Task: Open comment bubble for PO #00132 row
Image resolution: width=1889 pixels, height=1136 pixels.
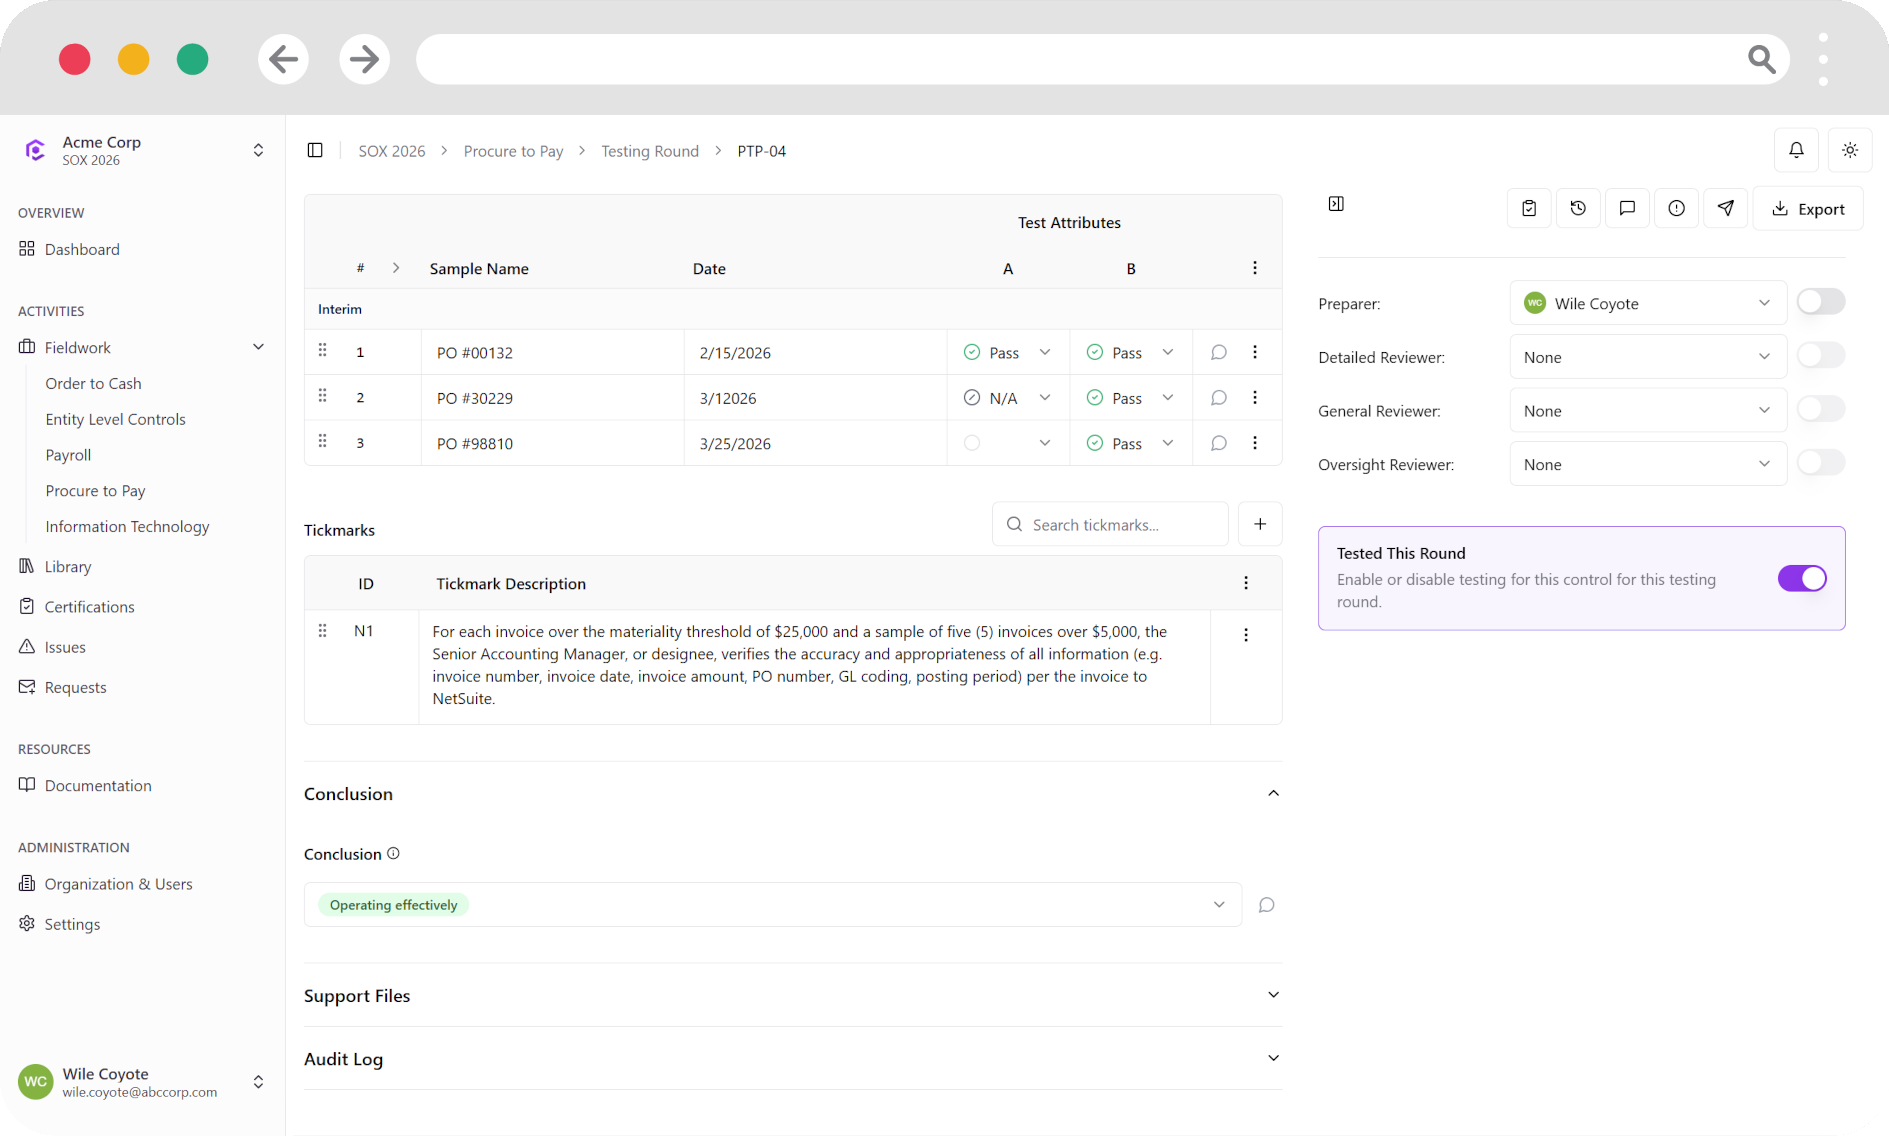Action: click(1218, 352)
